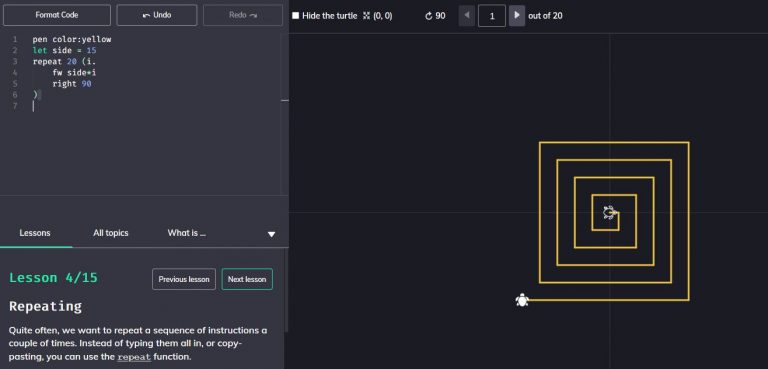Click the rotation angle icon beside 90
The width and height of the screenshot is (768, 369).
pos(429,16)
